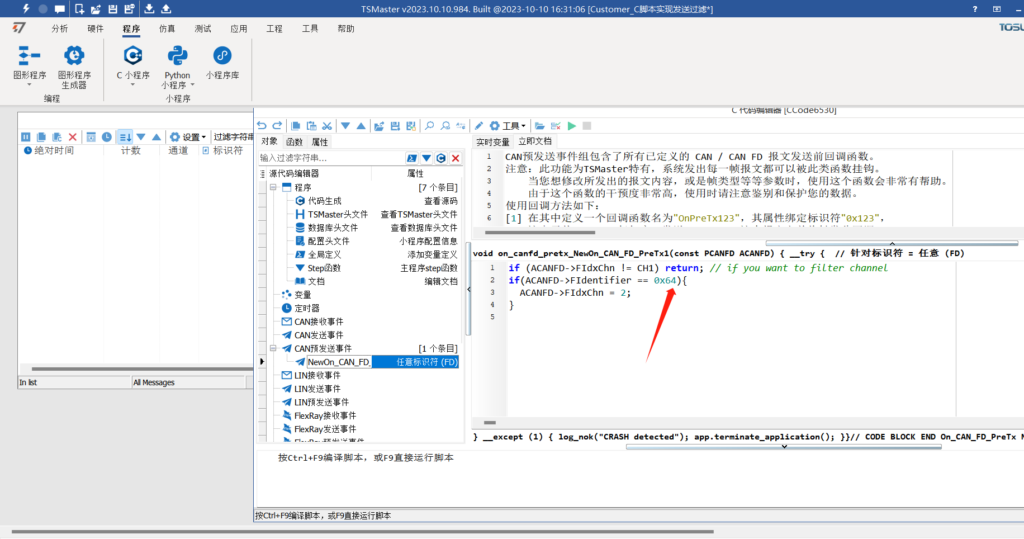
Task: Collapse the CAN预发送事件 tree node
Action: (x=274, y=348)
